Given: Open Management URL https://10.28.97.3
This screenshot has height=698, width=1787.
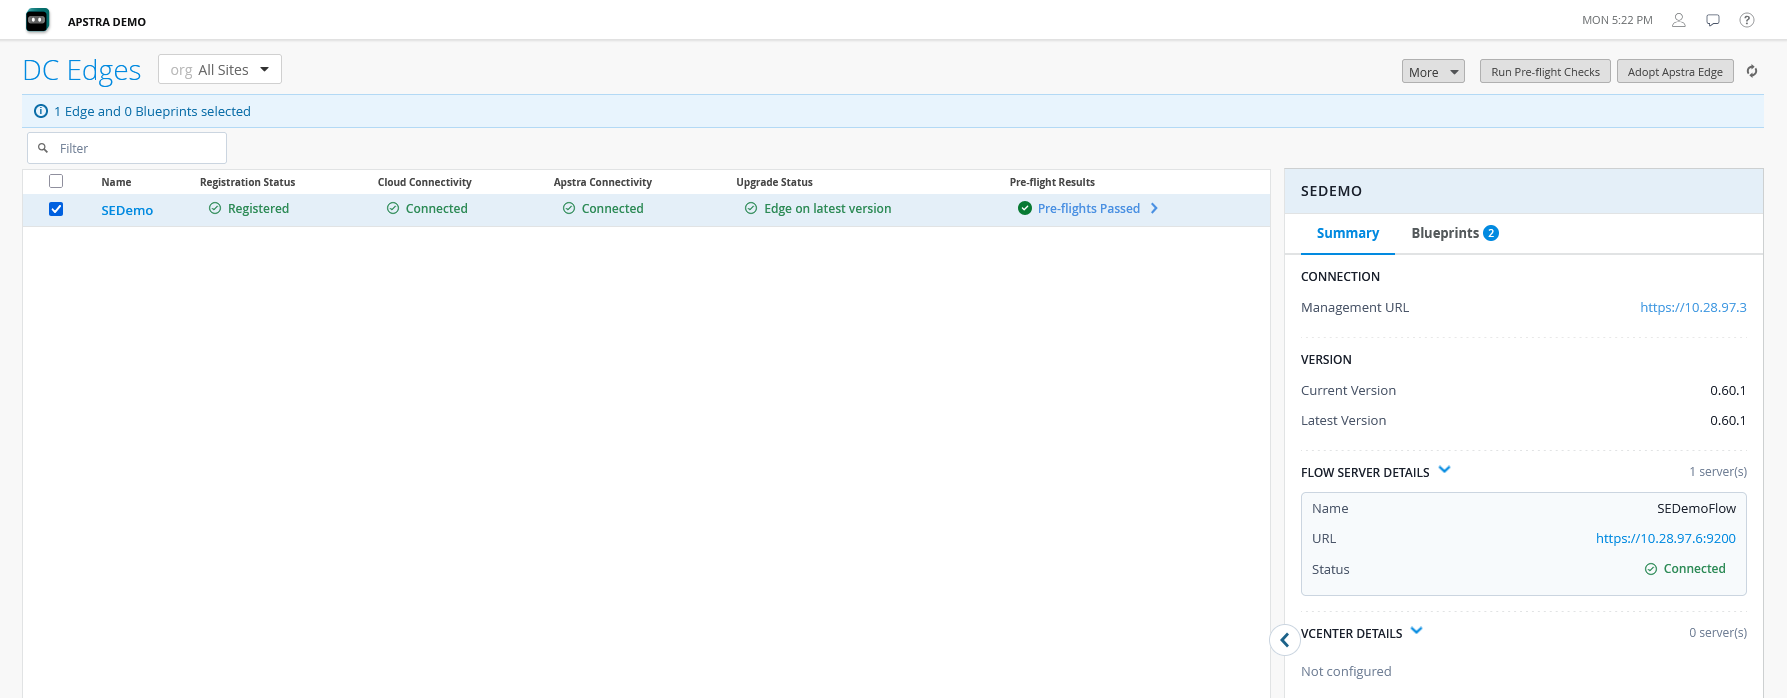Looking at the screenshot, I should coord(1693,307).
